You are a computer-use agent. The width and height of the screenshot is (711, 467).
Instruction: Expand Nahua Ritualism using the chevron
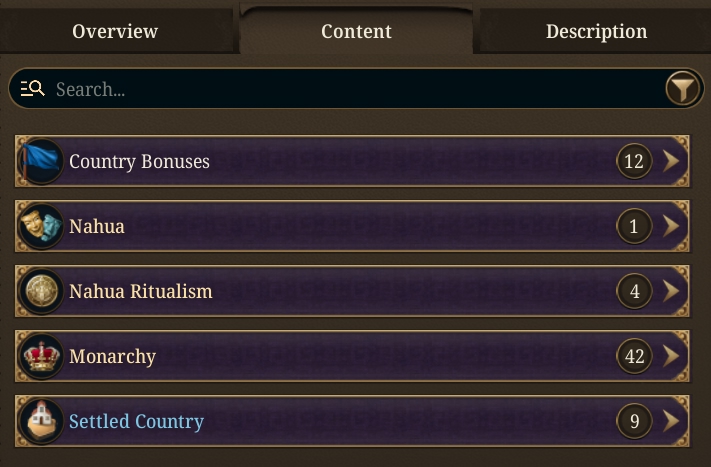[671, 291]
